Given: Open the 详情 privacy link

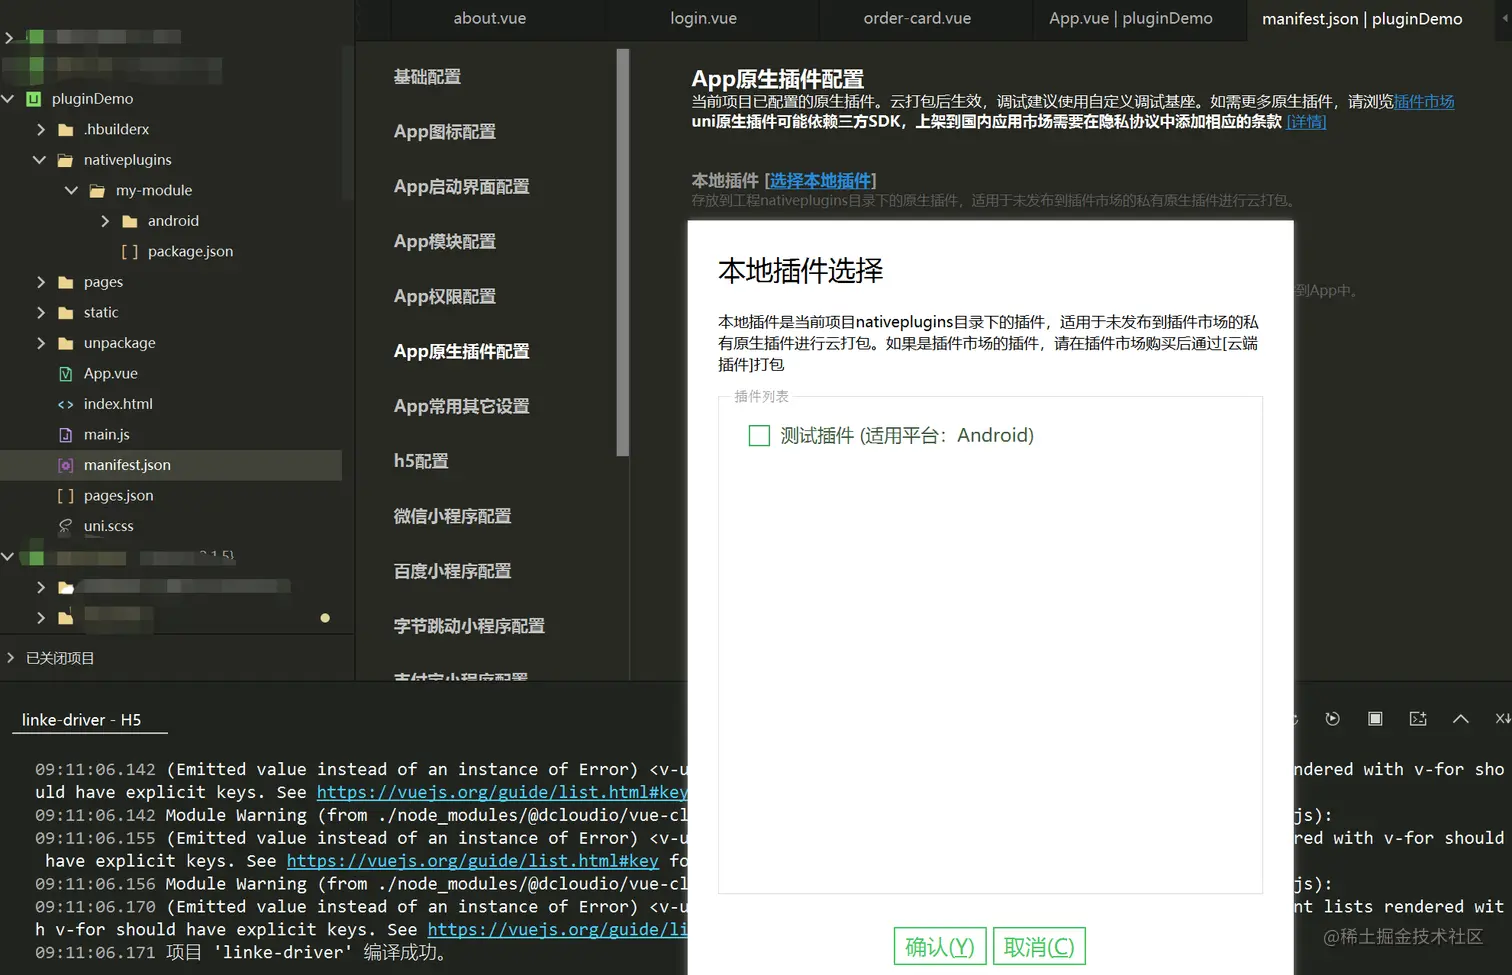Looking at the screenshot, I should coord(1306,122).
